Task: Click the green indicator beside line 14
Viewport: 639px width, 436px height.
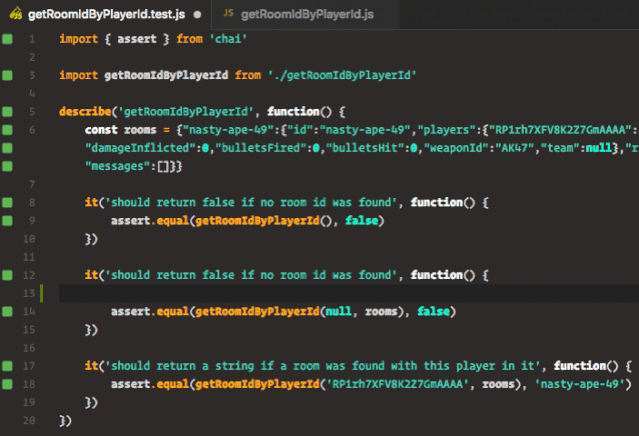Action: (x=7, y=311)
